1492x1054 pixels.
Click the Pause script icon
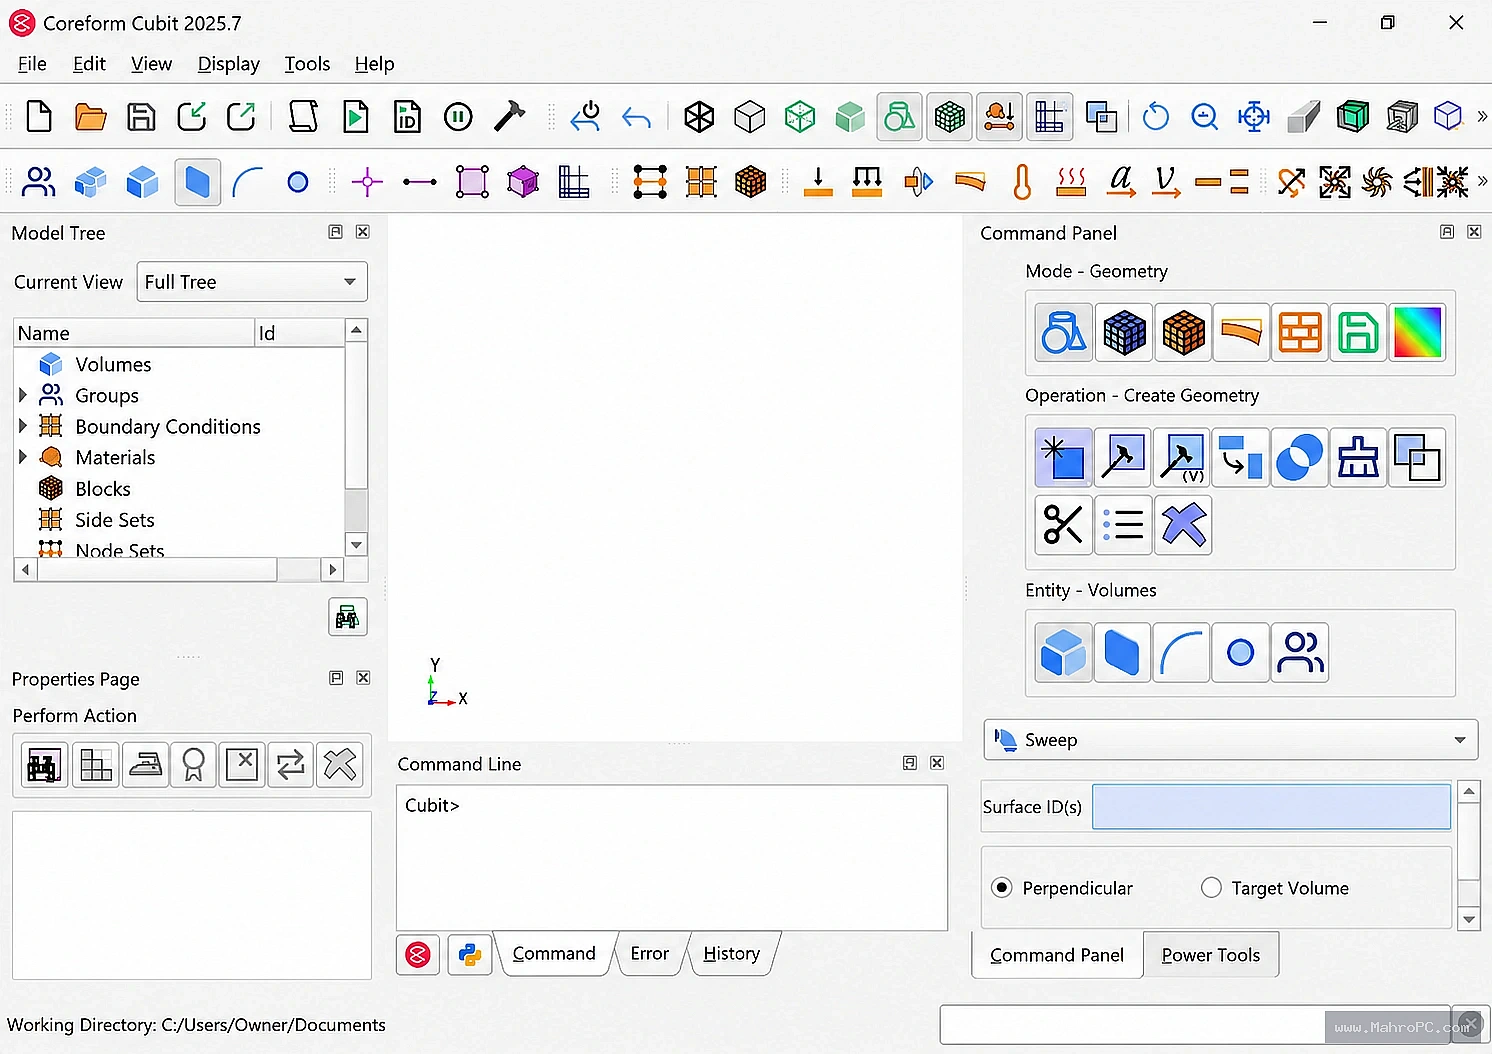point(458,117)
